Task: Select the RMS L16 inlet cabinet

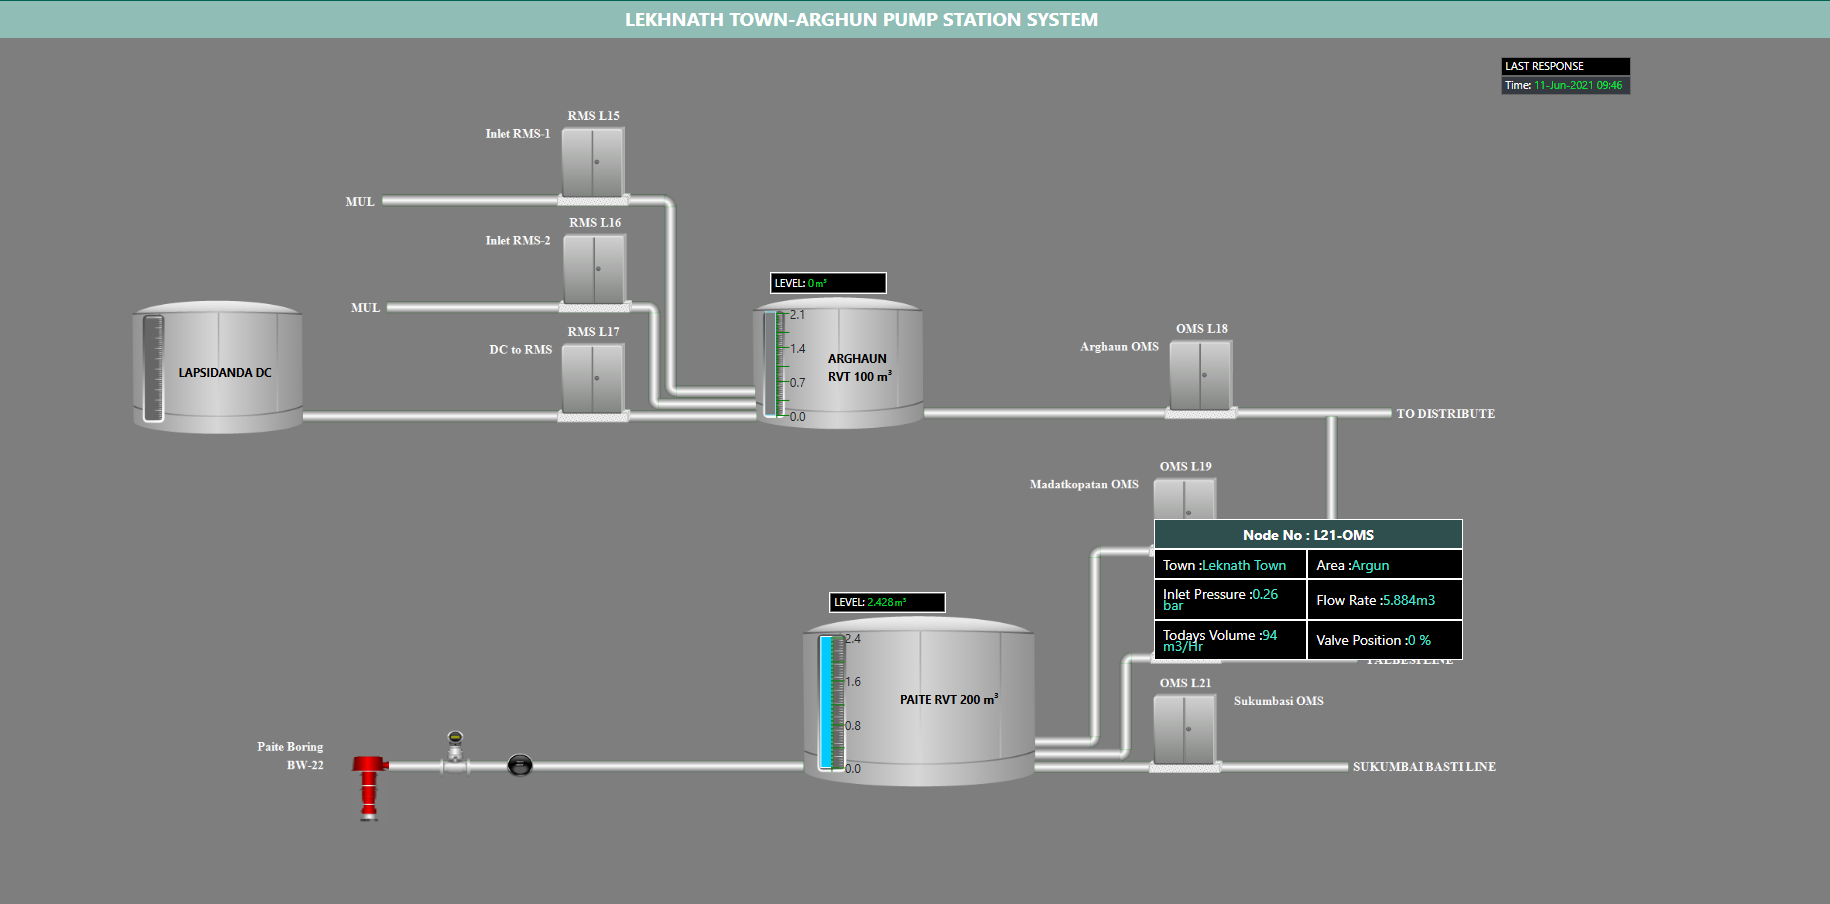Action: [x=595, y=269]
